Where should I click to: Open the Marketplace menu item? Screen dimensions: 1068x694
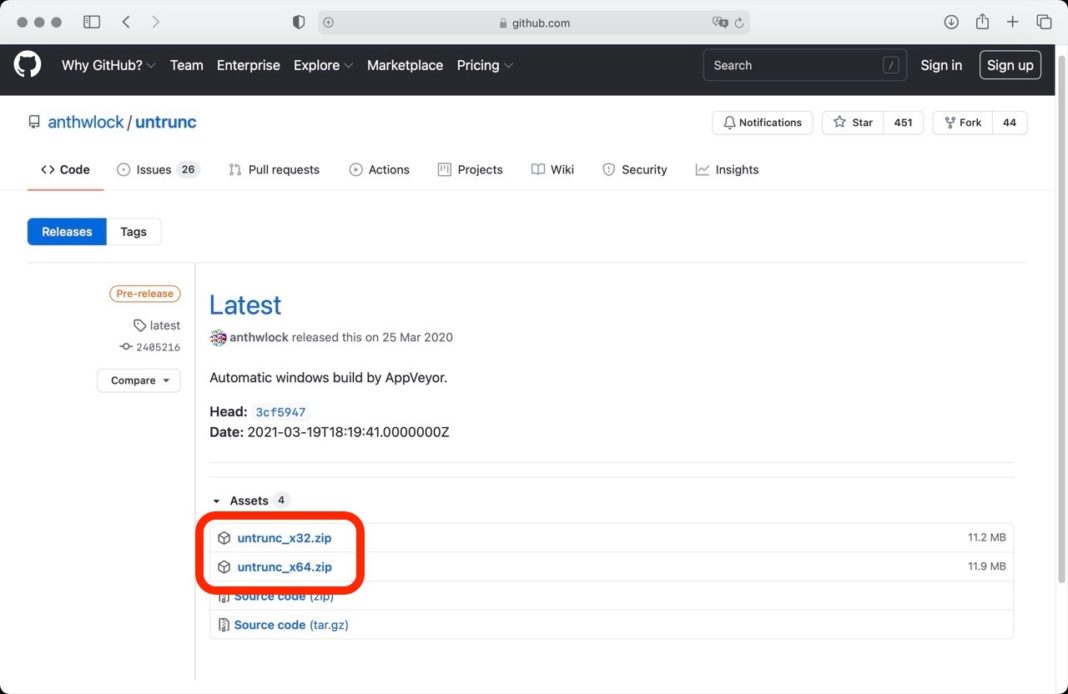coord(404,65)
